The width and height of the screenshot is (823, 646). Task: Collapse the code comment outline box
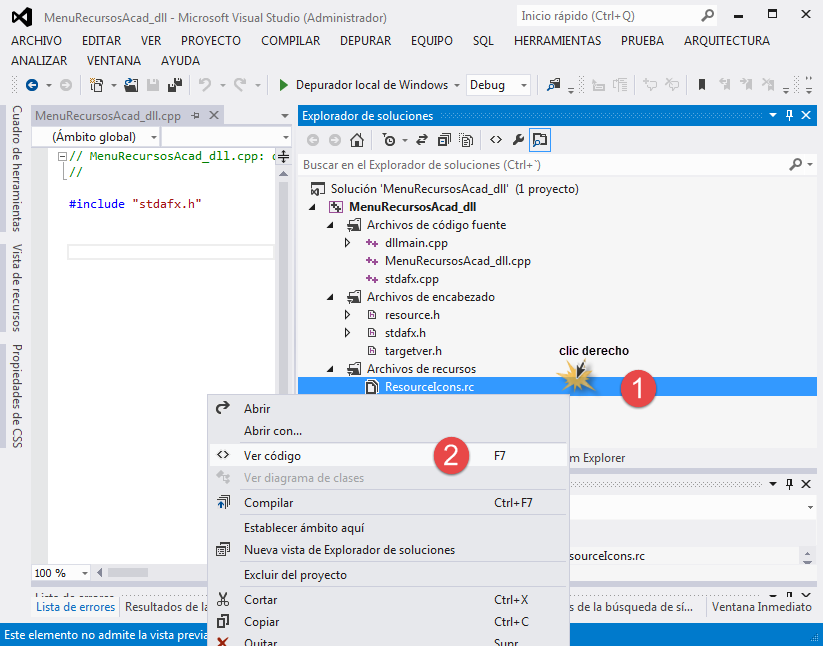(62, 156)
